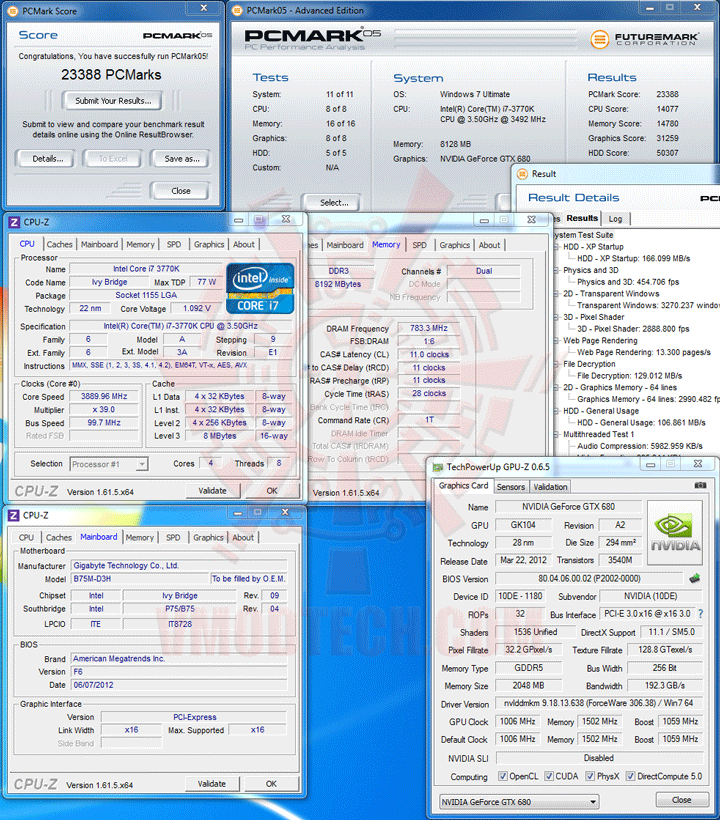Collapse the HDD - General Usage node
The width and height of the screenshot is (720, 820).
point(557,411)
